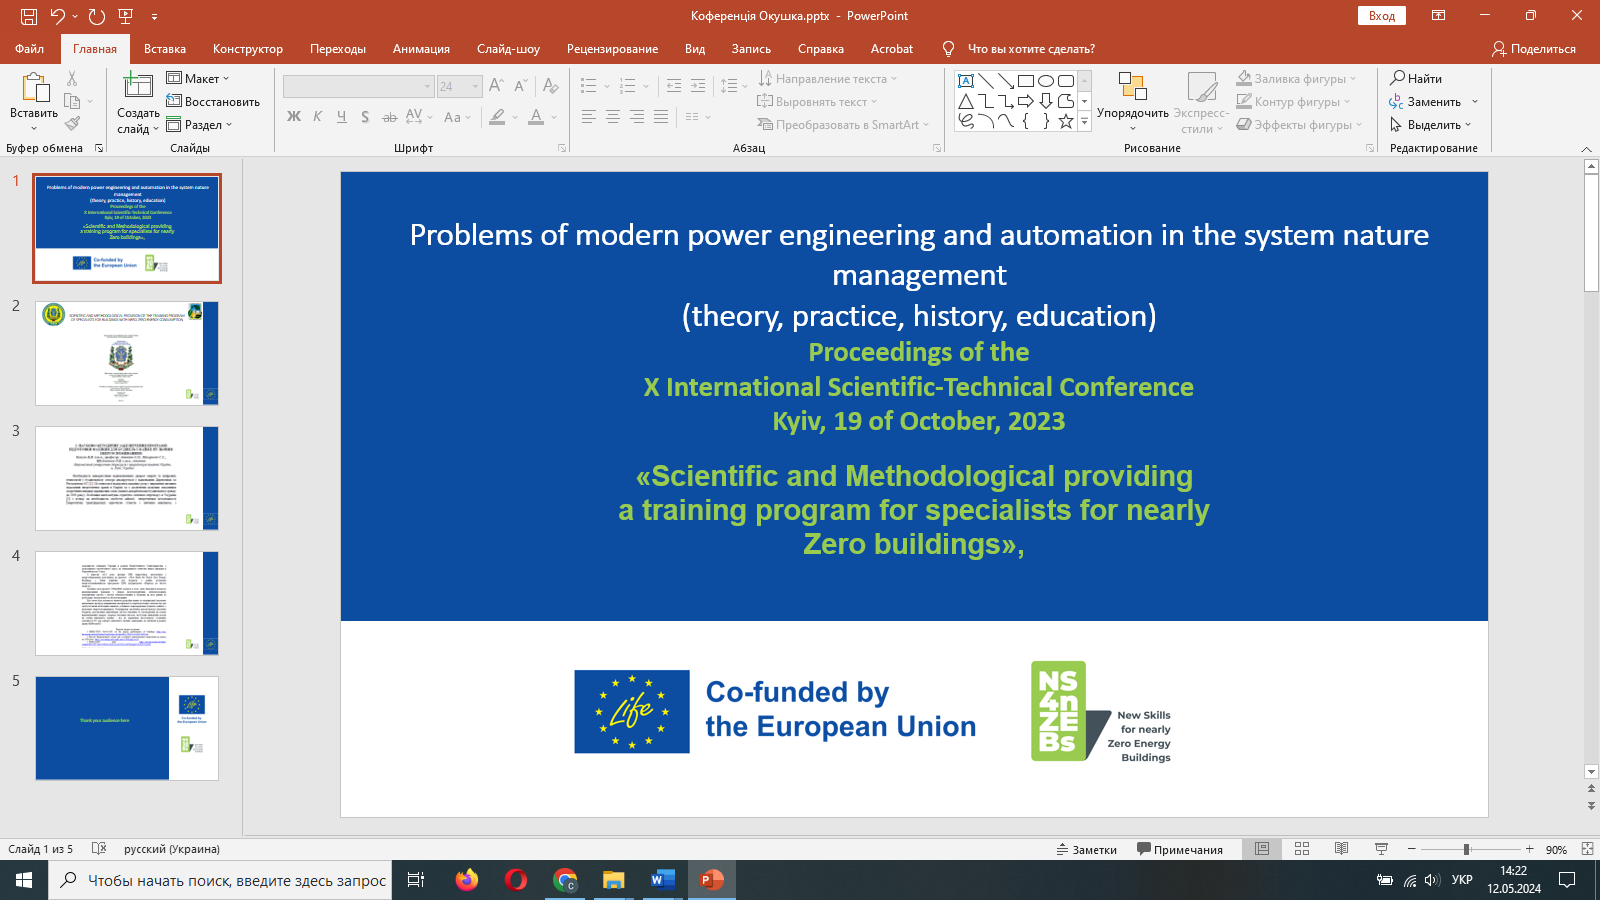This screenshot has height=900, width=1600.
Task: Open File Explorer from the taskbar
Action: (x=613, y=880)
